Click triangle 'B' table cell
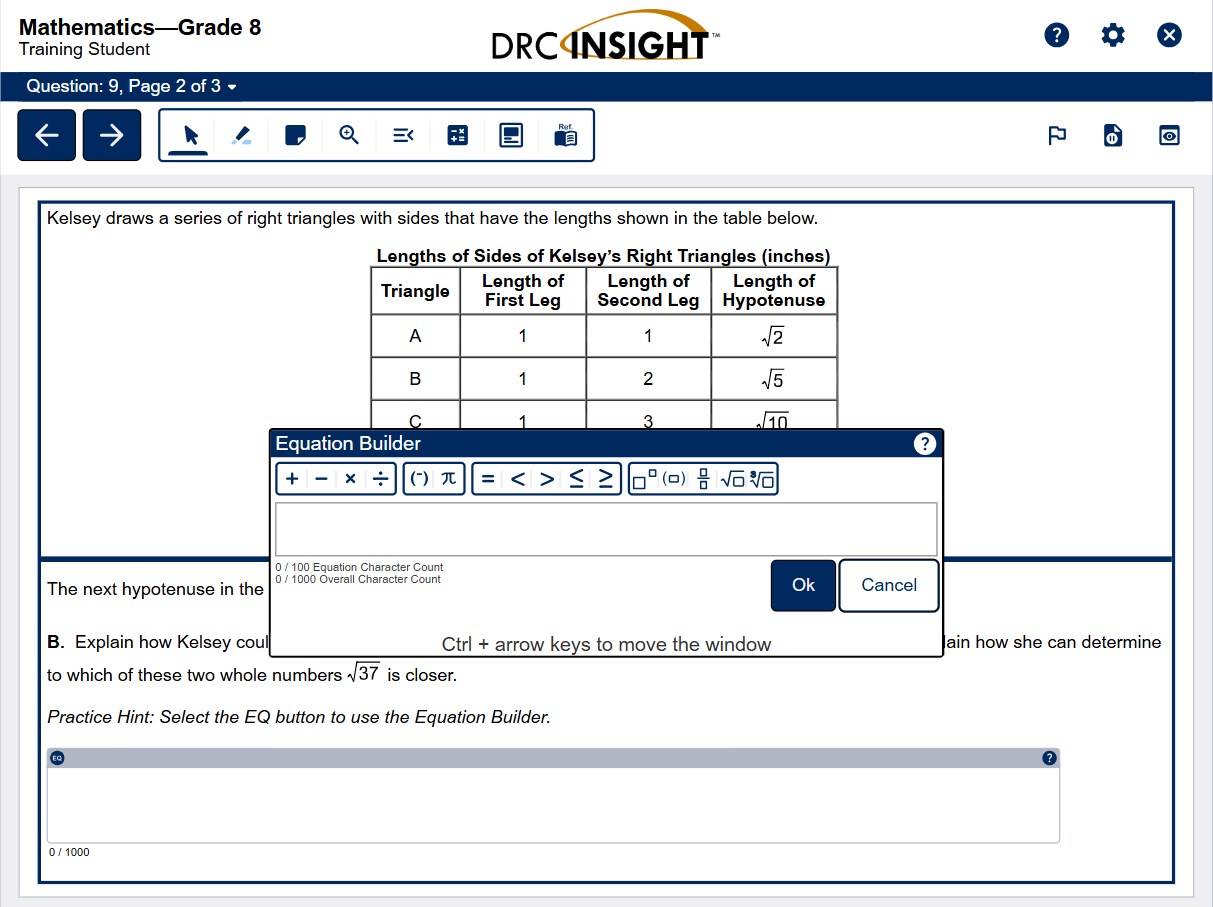 pos(415,379)
